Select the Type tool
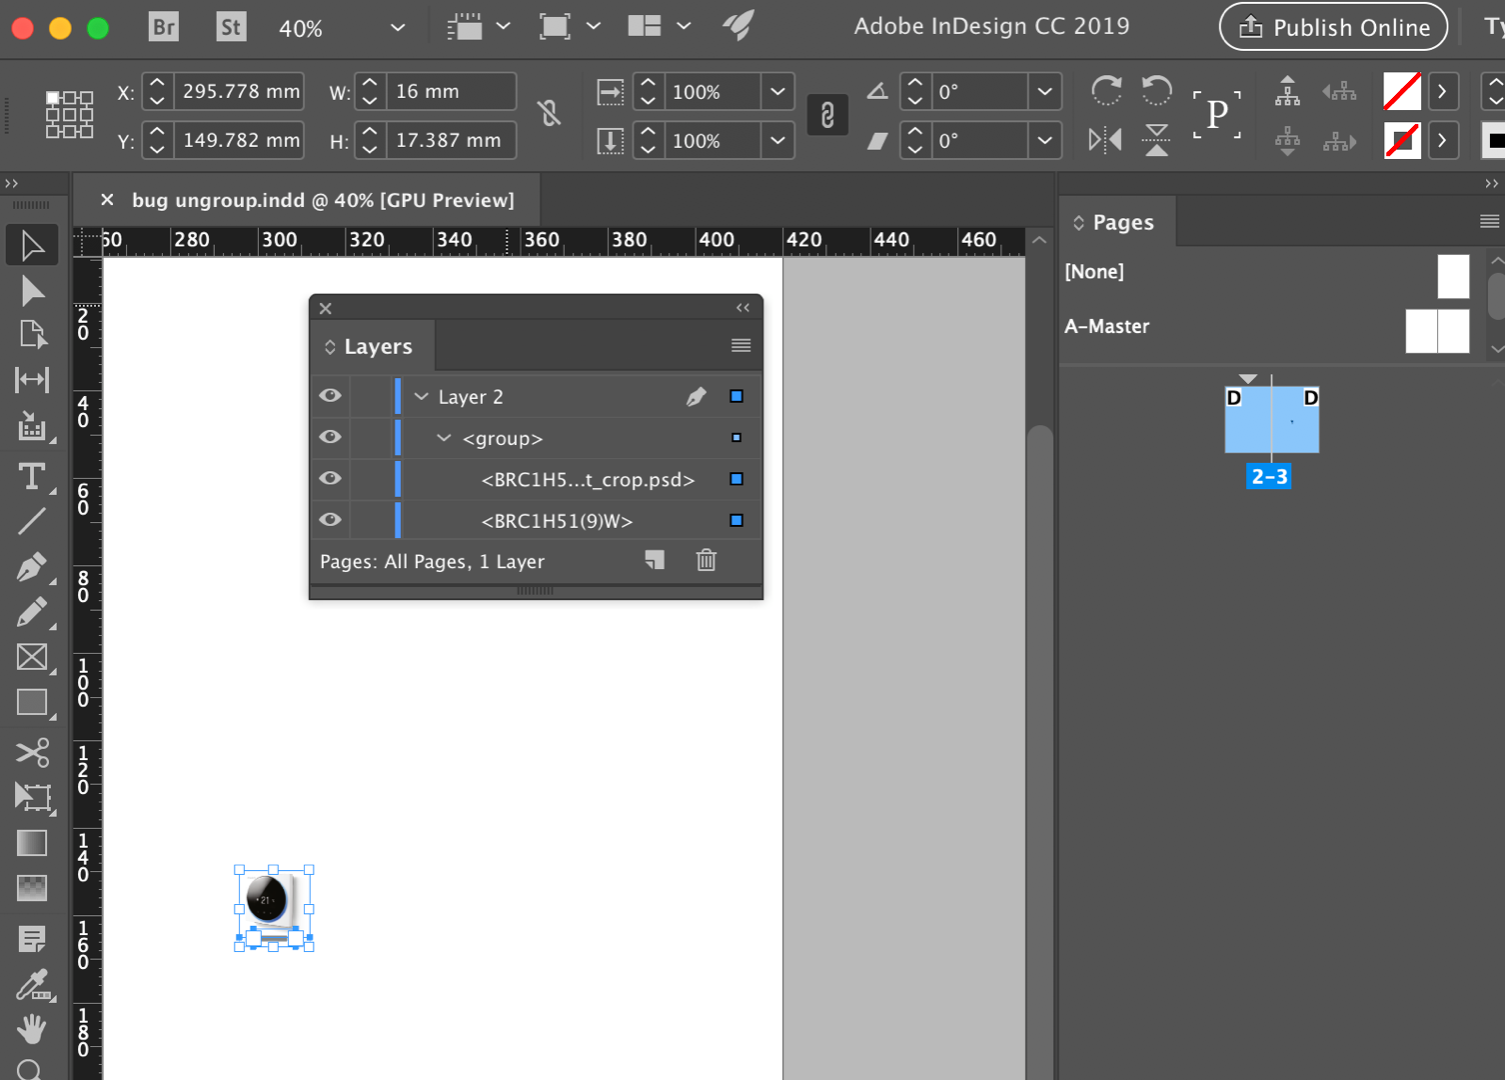Image resolution: width=1505 pixels, height=1080 pixels. coord(33,476)
